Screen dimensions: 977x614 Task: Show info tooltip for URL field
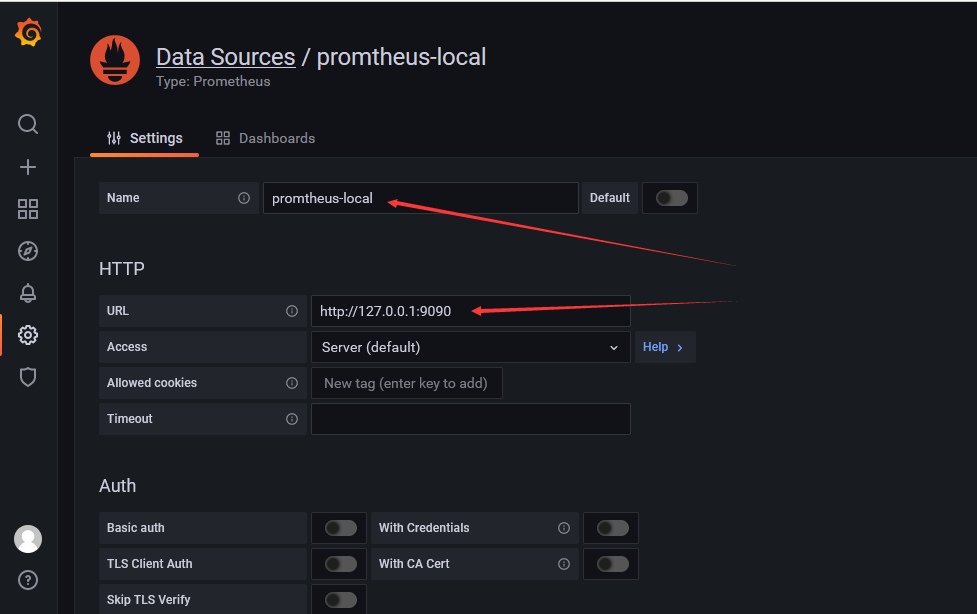(292, 311)
